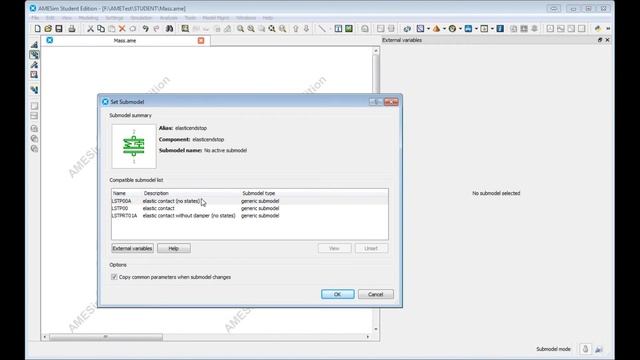The image size is (640, 360).
Task: Open dropdown arrow beside orange cone icon
Action: point(444,29)
